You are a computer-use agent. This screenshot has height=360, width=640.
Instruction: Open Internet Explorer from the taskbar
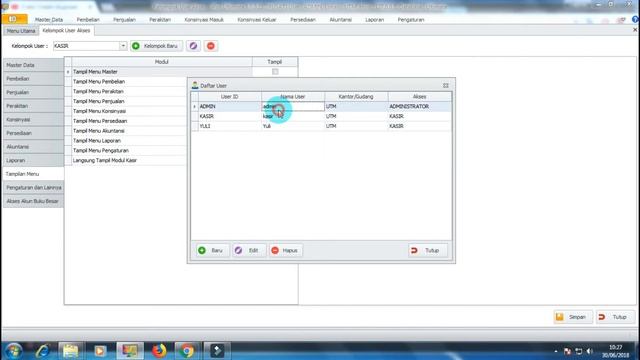42,351
